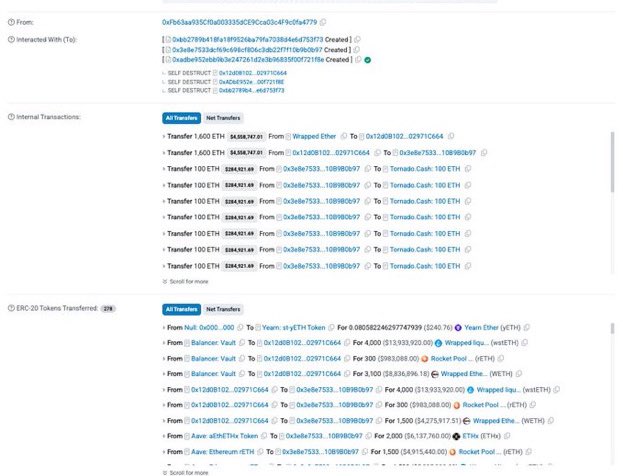Copy Yearn Ether (yETH) token address

(527, 328)
